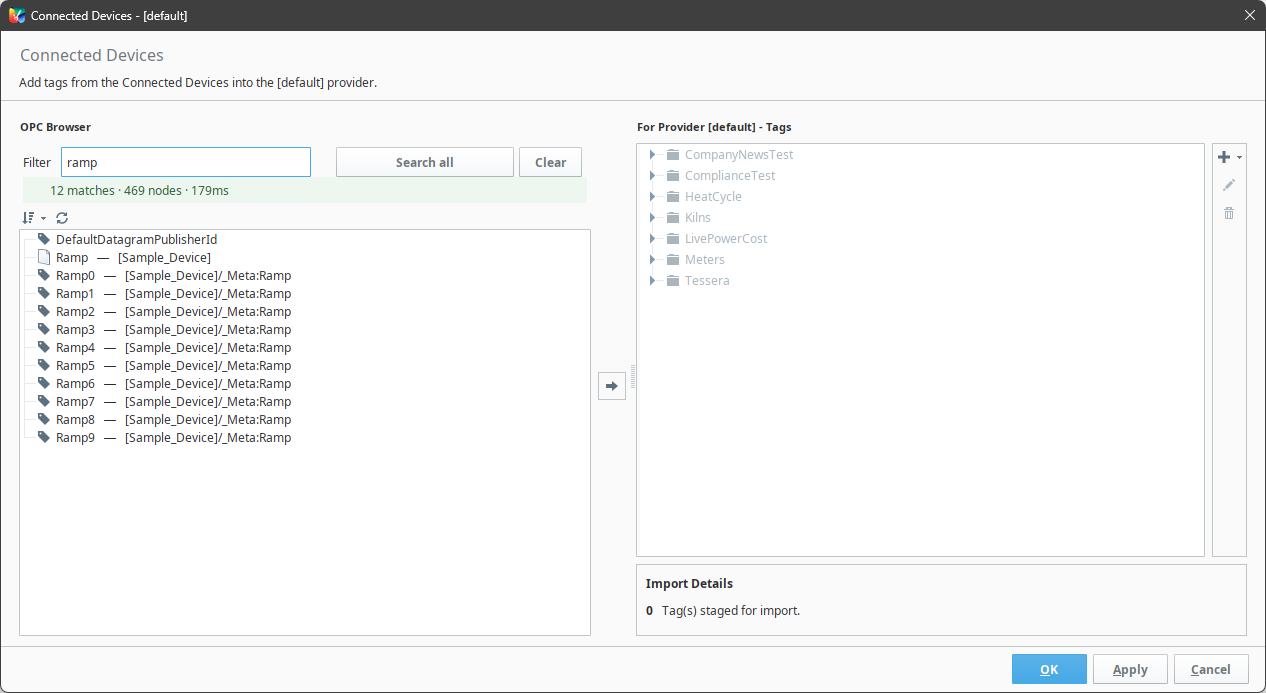Click the ComplianceTest folder icon
Viewport: 1266px width, 693px height.
pos(673,176)
